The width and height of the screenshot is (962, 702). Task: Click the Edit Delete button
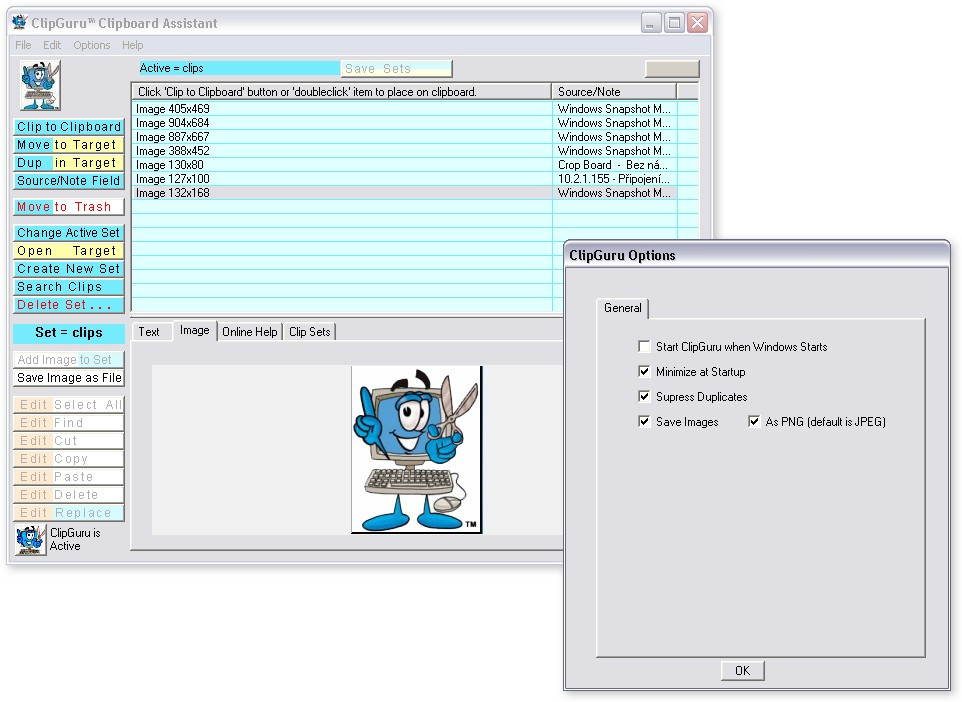pyautogui.click(x=69, y=495)
